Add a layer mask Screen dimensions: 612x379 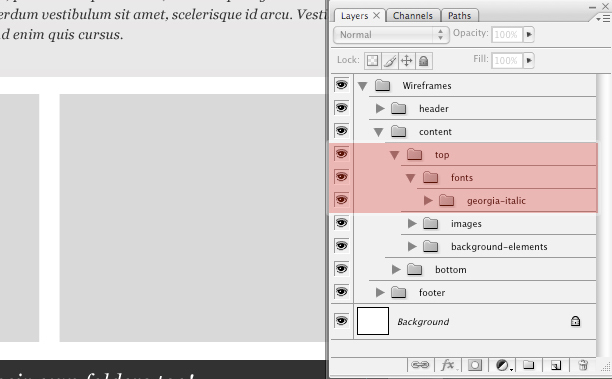pos(475,365)
